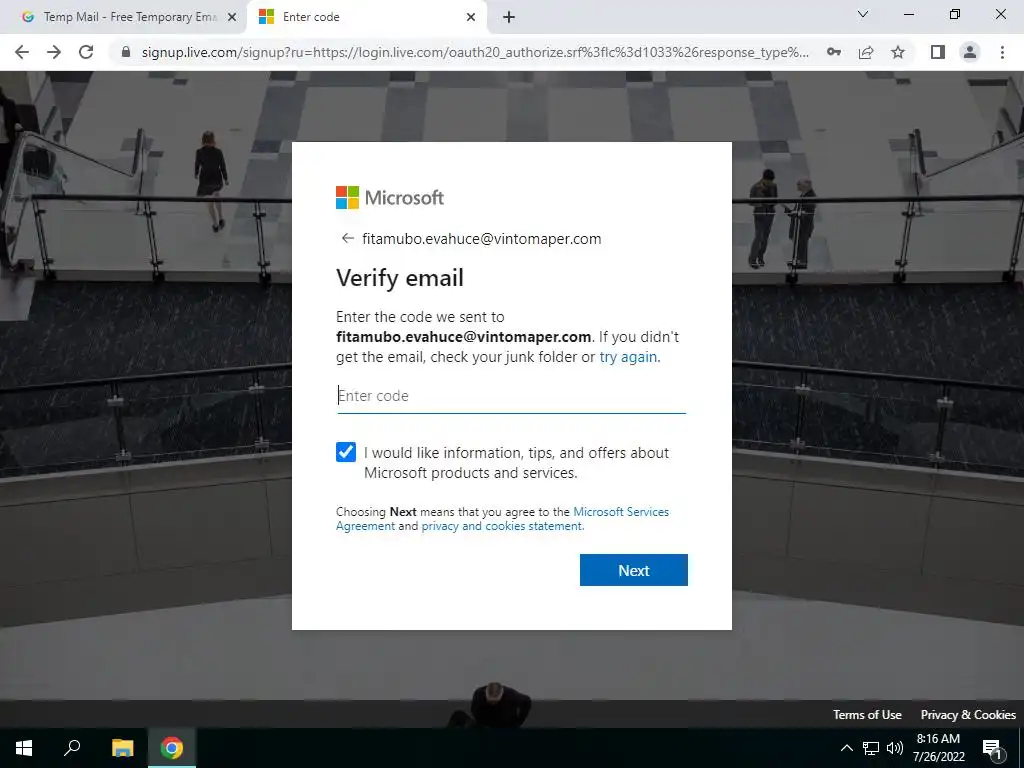Open File Explorer from taskbar

coord(122,748)
